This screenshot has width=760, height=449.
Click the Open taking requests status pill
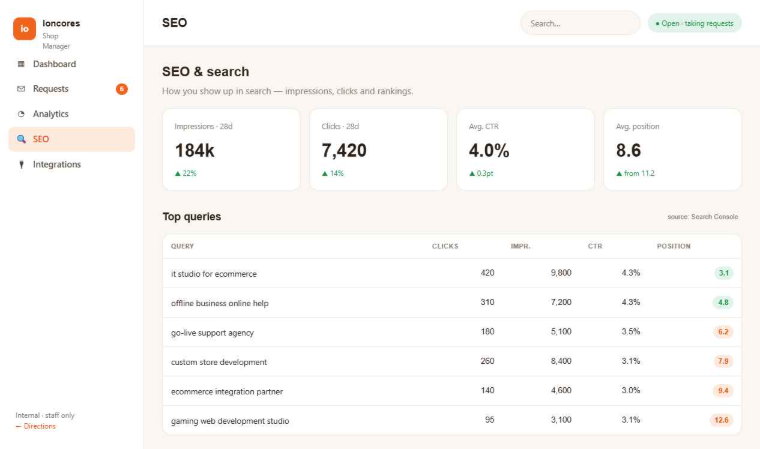695,23
